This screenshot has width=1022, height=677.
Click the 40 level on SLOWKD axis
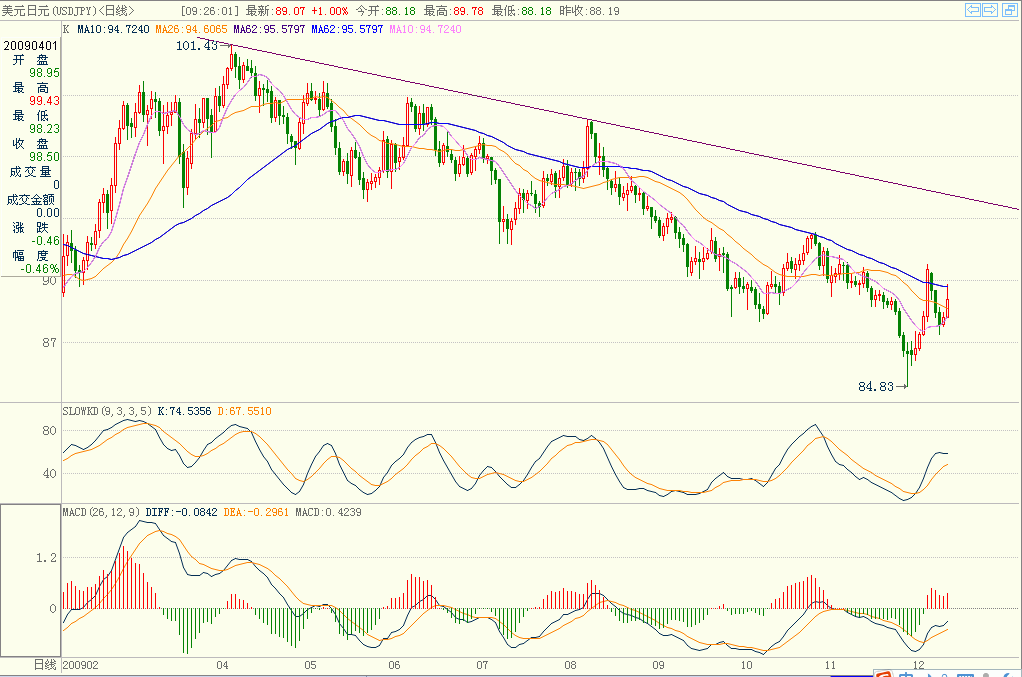pyautogui.click(x=50, y=474)
